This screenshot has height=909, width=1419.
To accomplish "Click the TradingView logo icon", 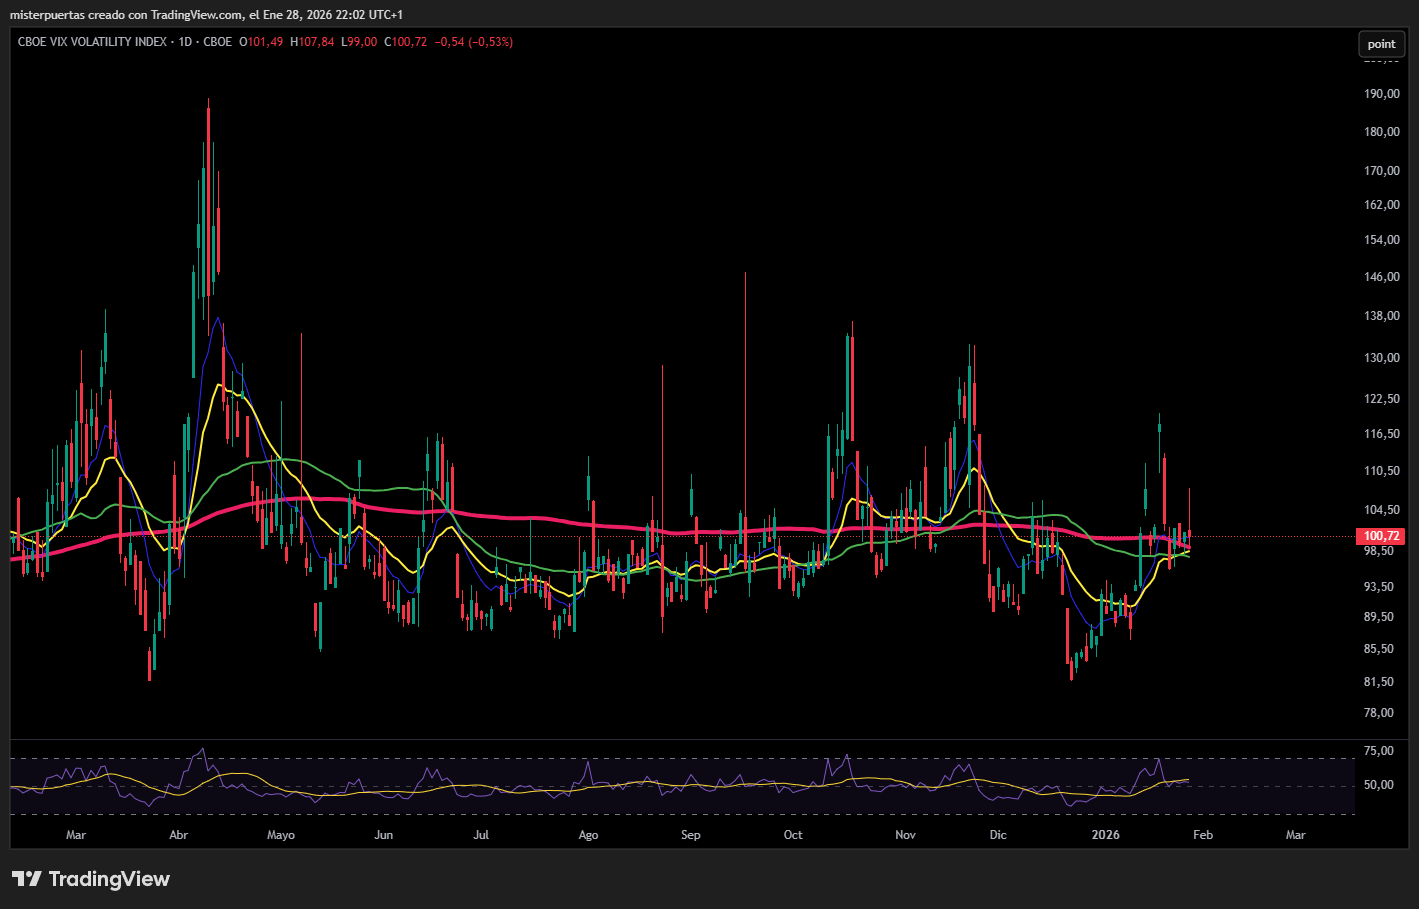I will pyautogui.click(x=27, y=879).
